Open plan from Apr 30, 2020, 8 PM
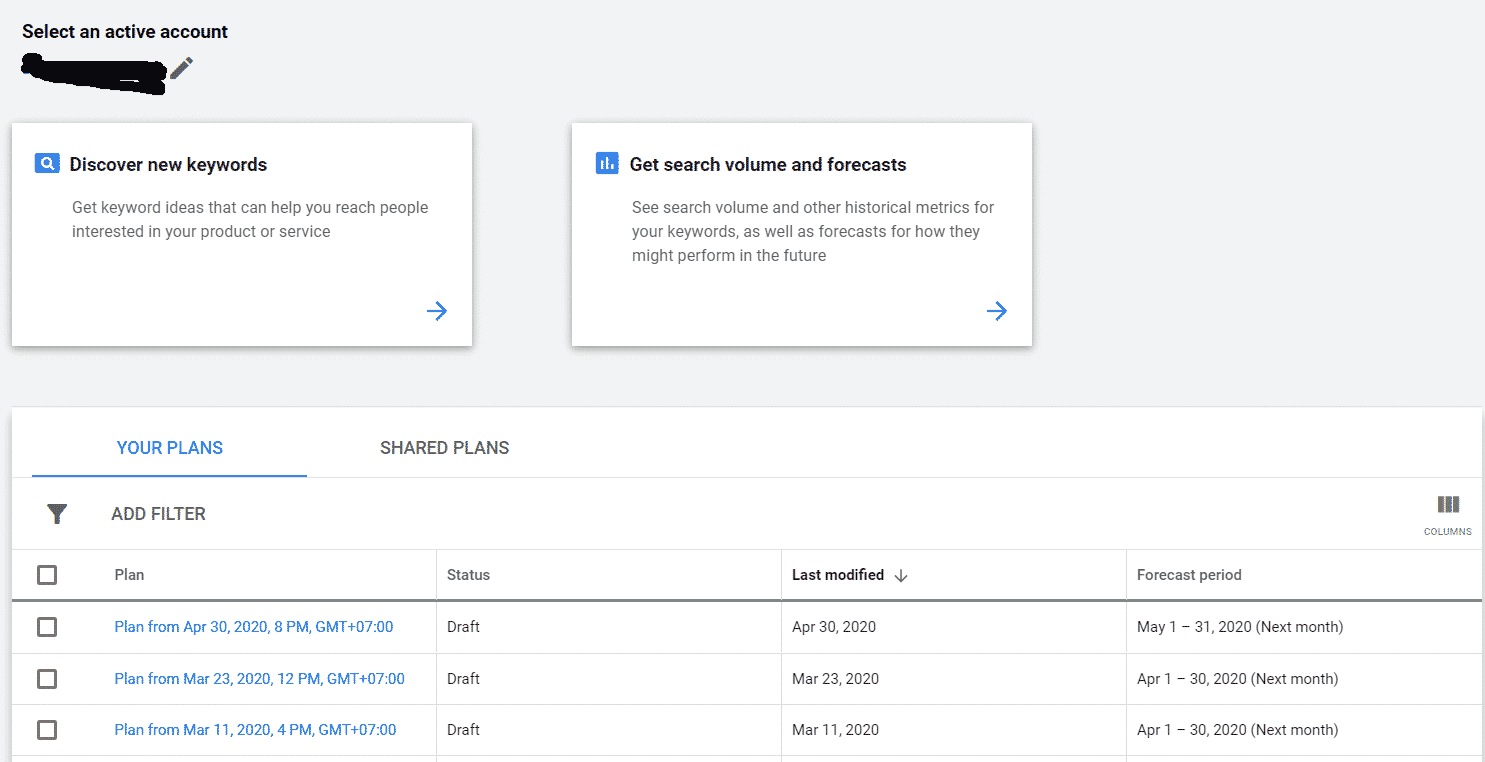The width and height of the screenshot is (1485, 762). click(254, 627)
